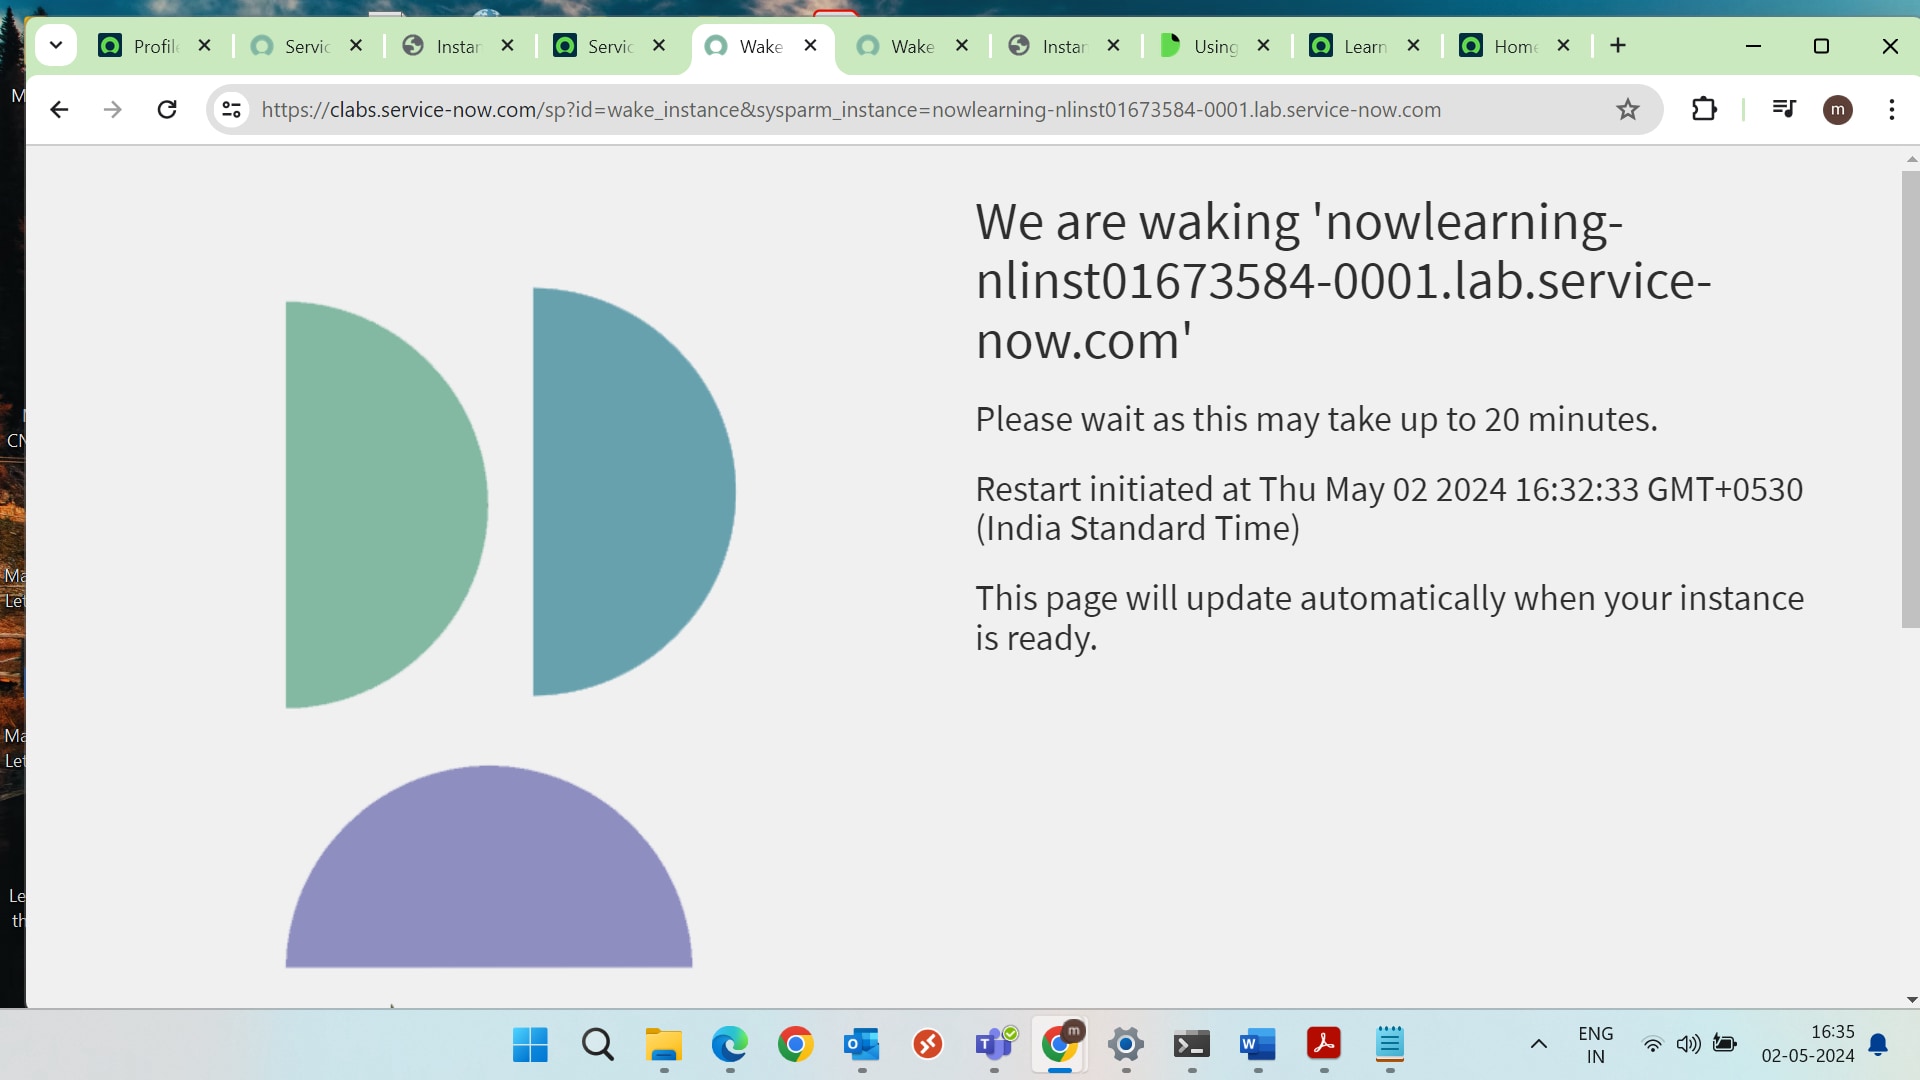Launch Microsoft Edge from taskbar

(x=729, y=1045)
